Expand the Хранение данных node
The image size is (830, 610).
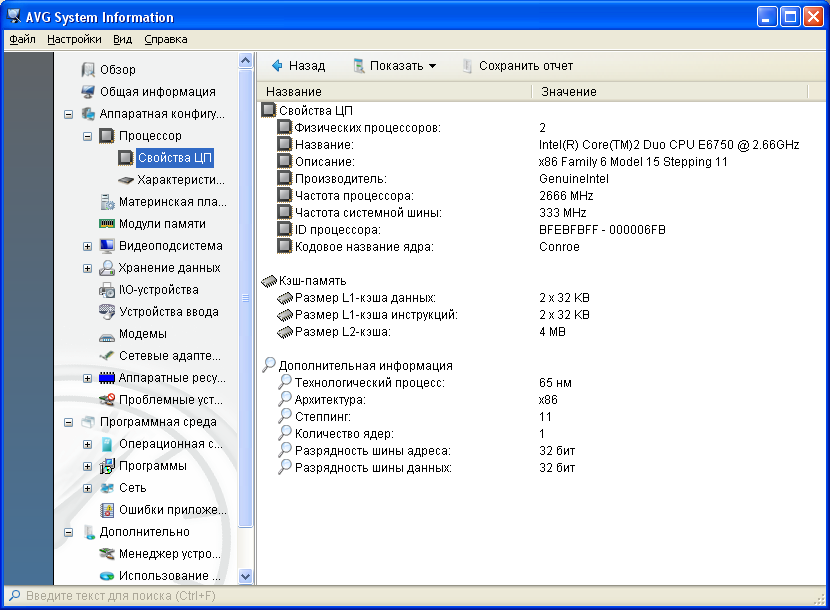[x=87, y=268]
